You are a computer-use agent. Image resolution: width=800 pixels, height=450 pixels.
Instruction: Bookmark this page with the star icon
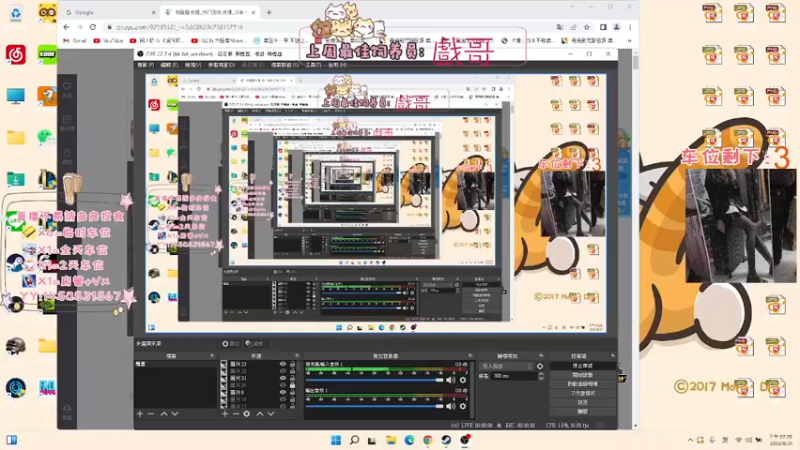(587, 27)
